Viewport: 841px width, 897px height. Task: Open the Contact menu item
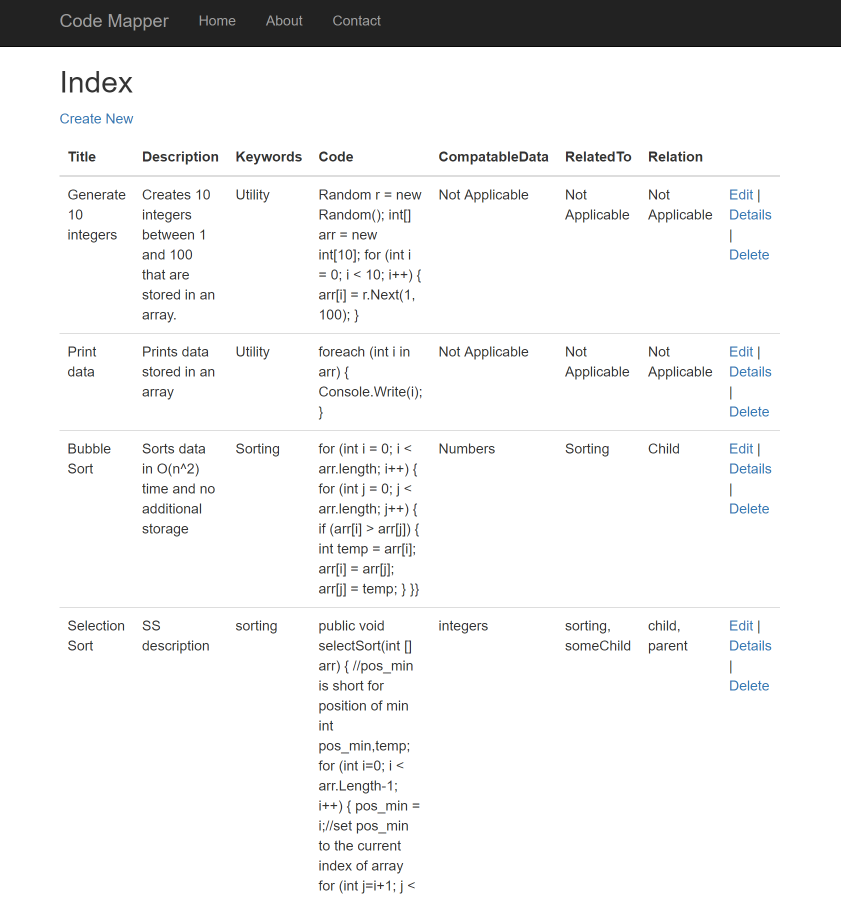point(356,21)
